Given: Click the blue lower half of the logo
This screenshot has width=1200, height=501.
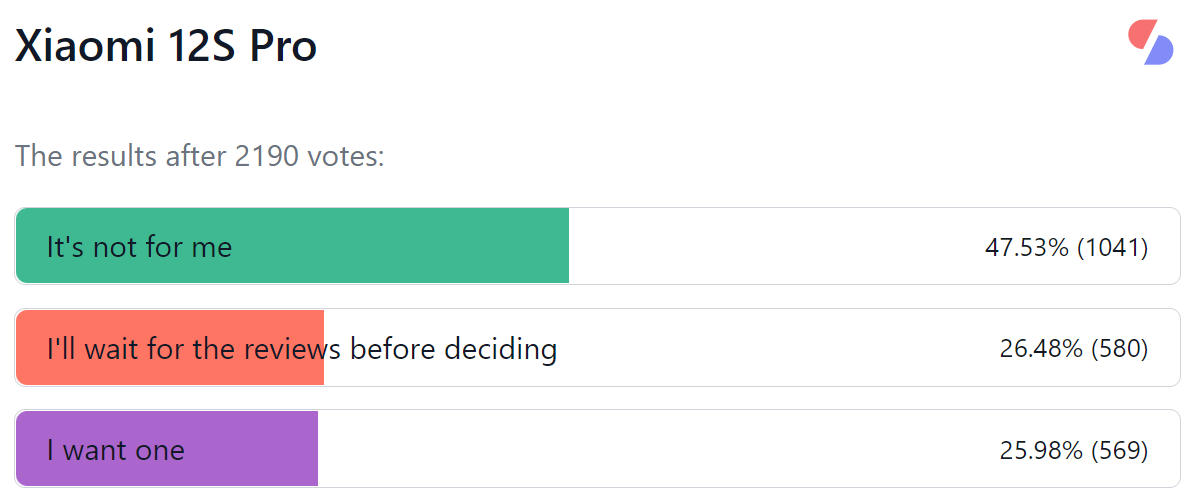Looking at the screenshot, I should (x=1159, y=51).
